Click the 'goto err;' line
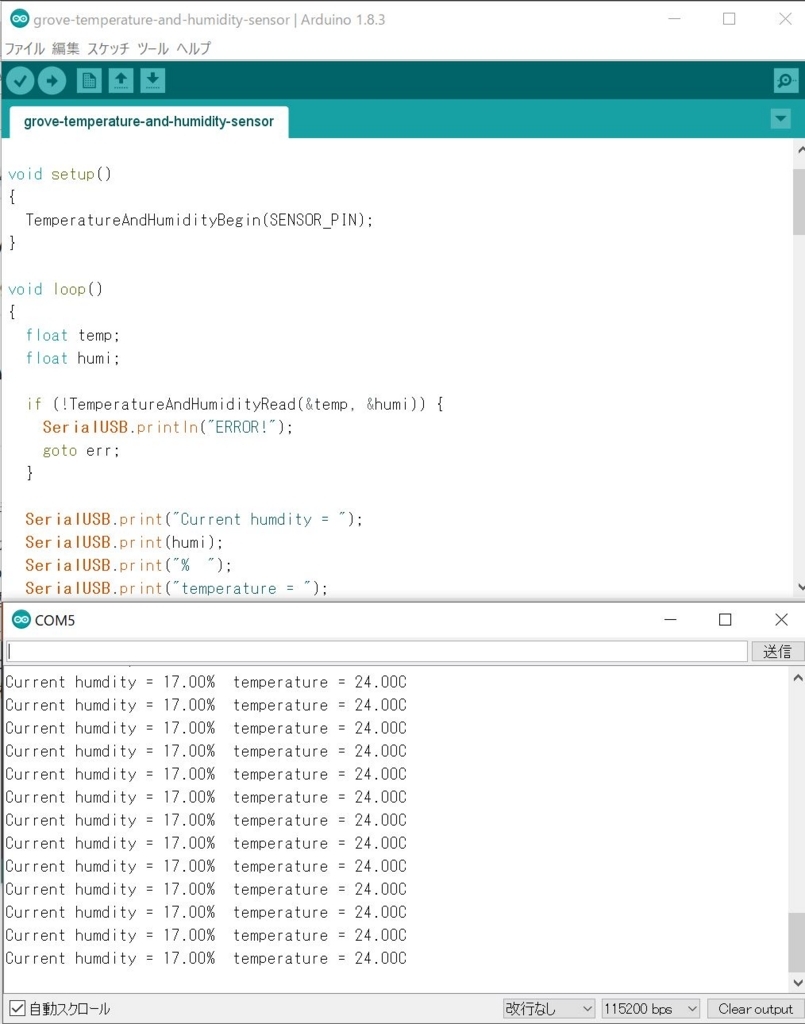This screenshot has width=805, height=1024. (81, 450)
